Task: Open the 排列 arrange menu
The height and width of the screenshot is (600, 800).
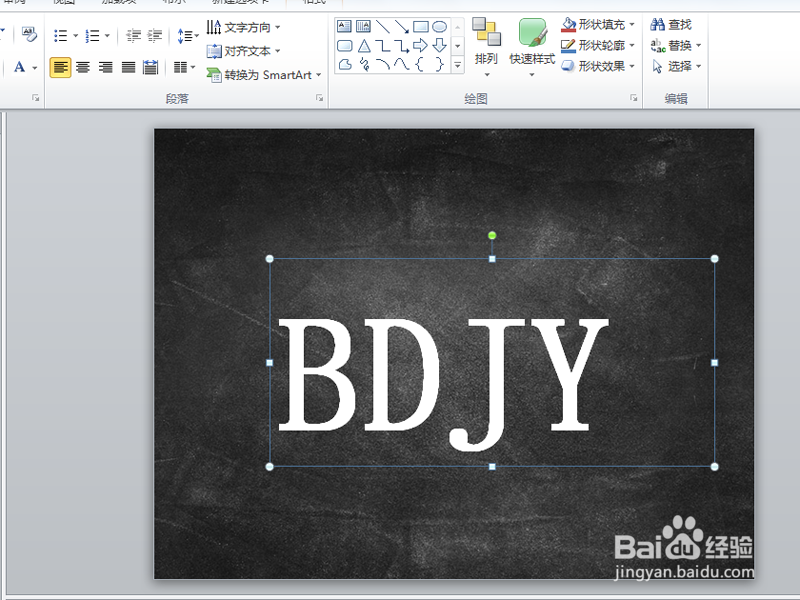Action: click(486, 48)
